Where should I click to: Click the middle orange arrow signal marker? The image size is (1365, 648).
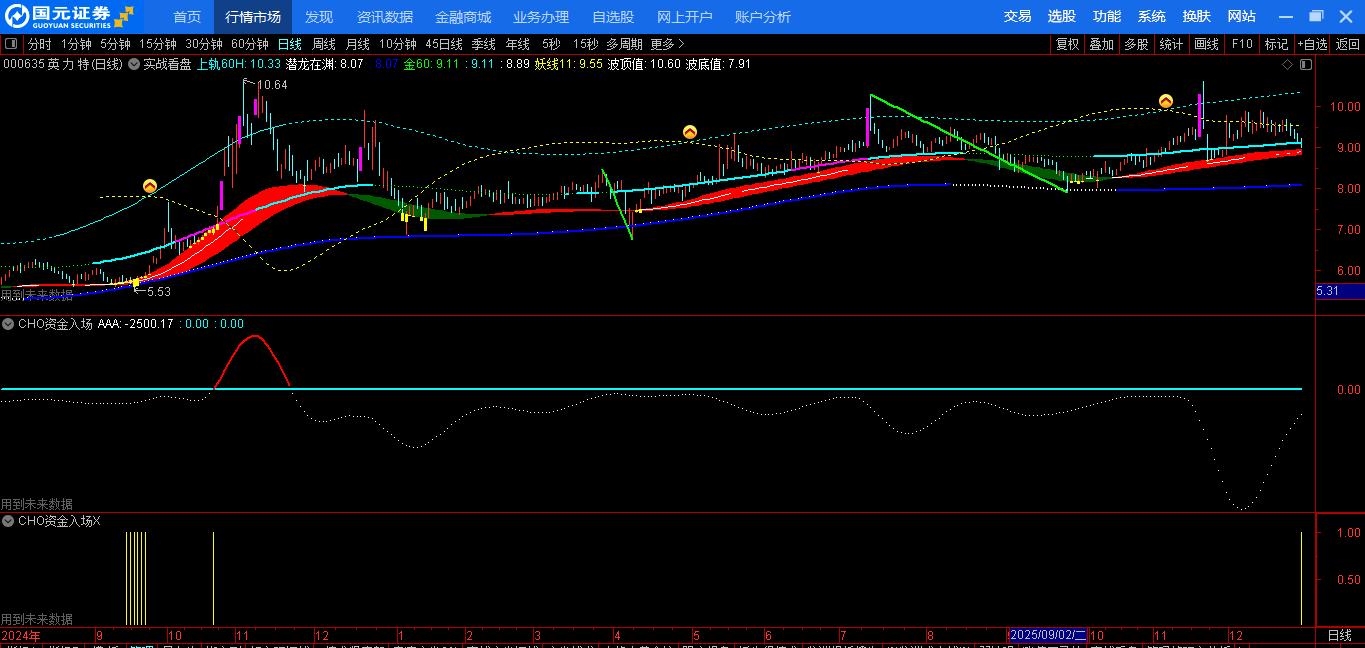tap(690, 132)
